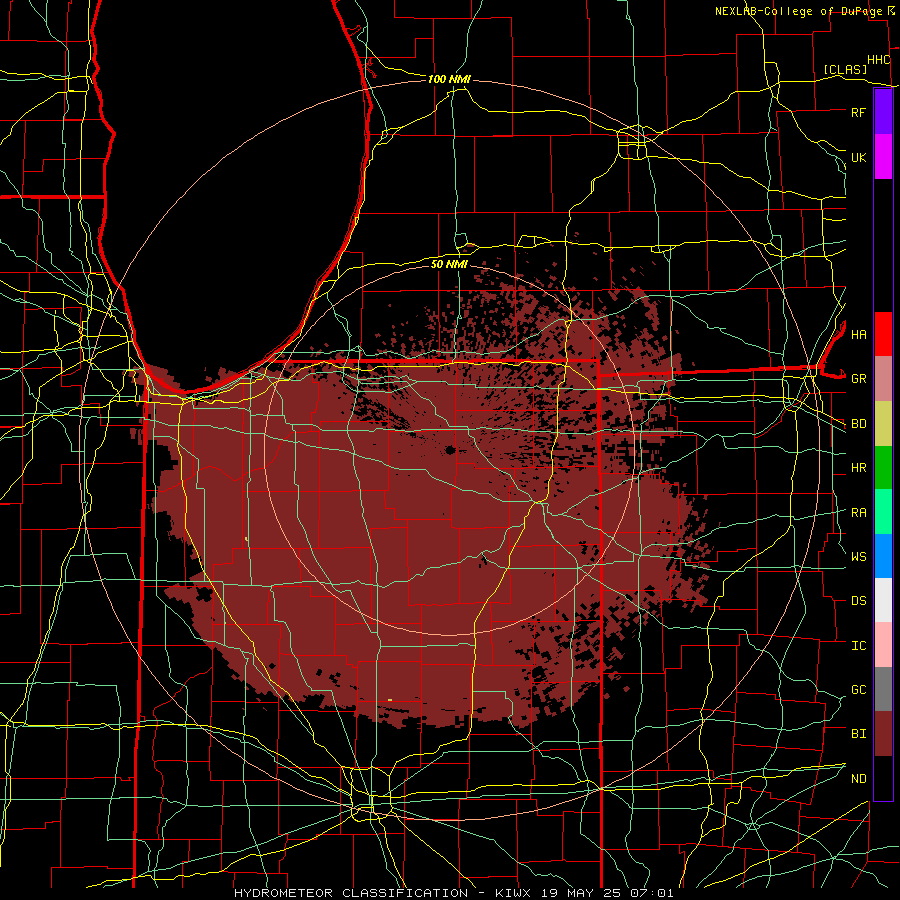
Task: Click the BD legend label
Action: click(x=858, y=424)
